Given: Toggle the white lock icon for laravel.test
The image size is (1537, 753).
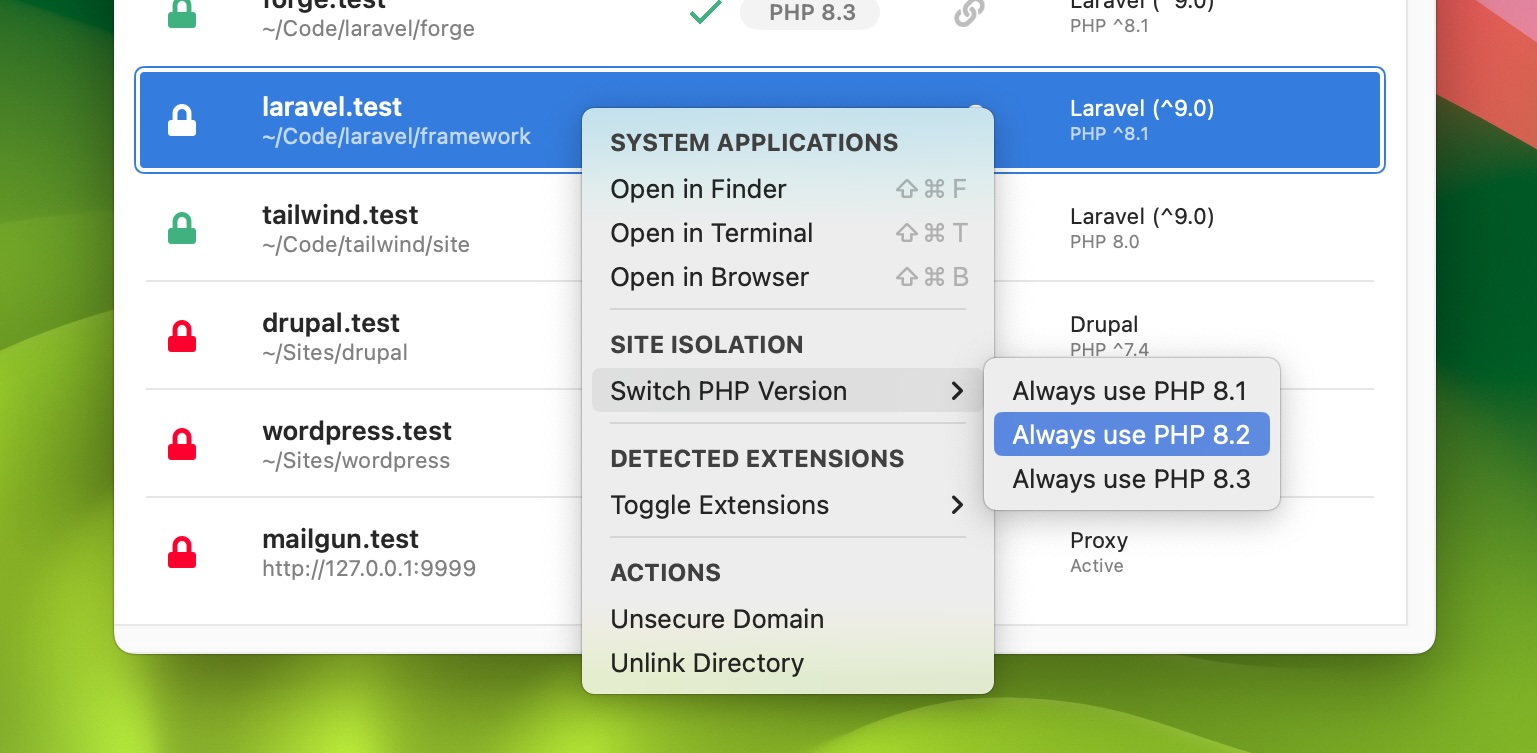Looking at the screenshot, I should (181, 120).
